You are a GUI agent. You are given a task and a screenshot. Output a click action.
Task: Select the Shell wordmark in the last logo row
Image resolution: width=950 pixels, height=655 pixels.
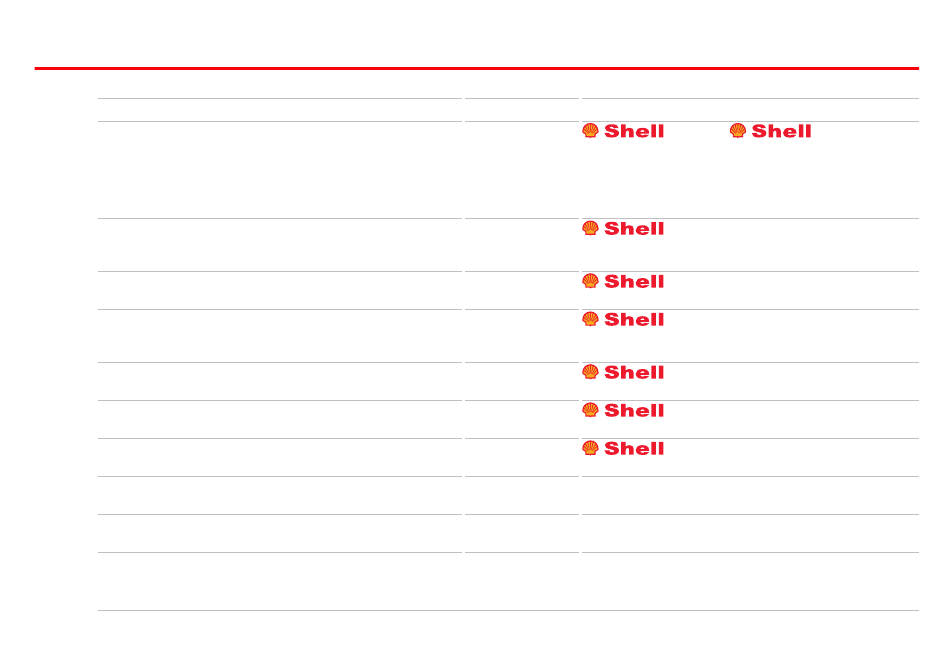click(x=634, y=449)
